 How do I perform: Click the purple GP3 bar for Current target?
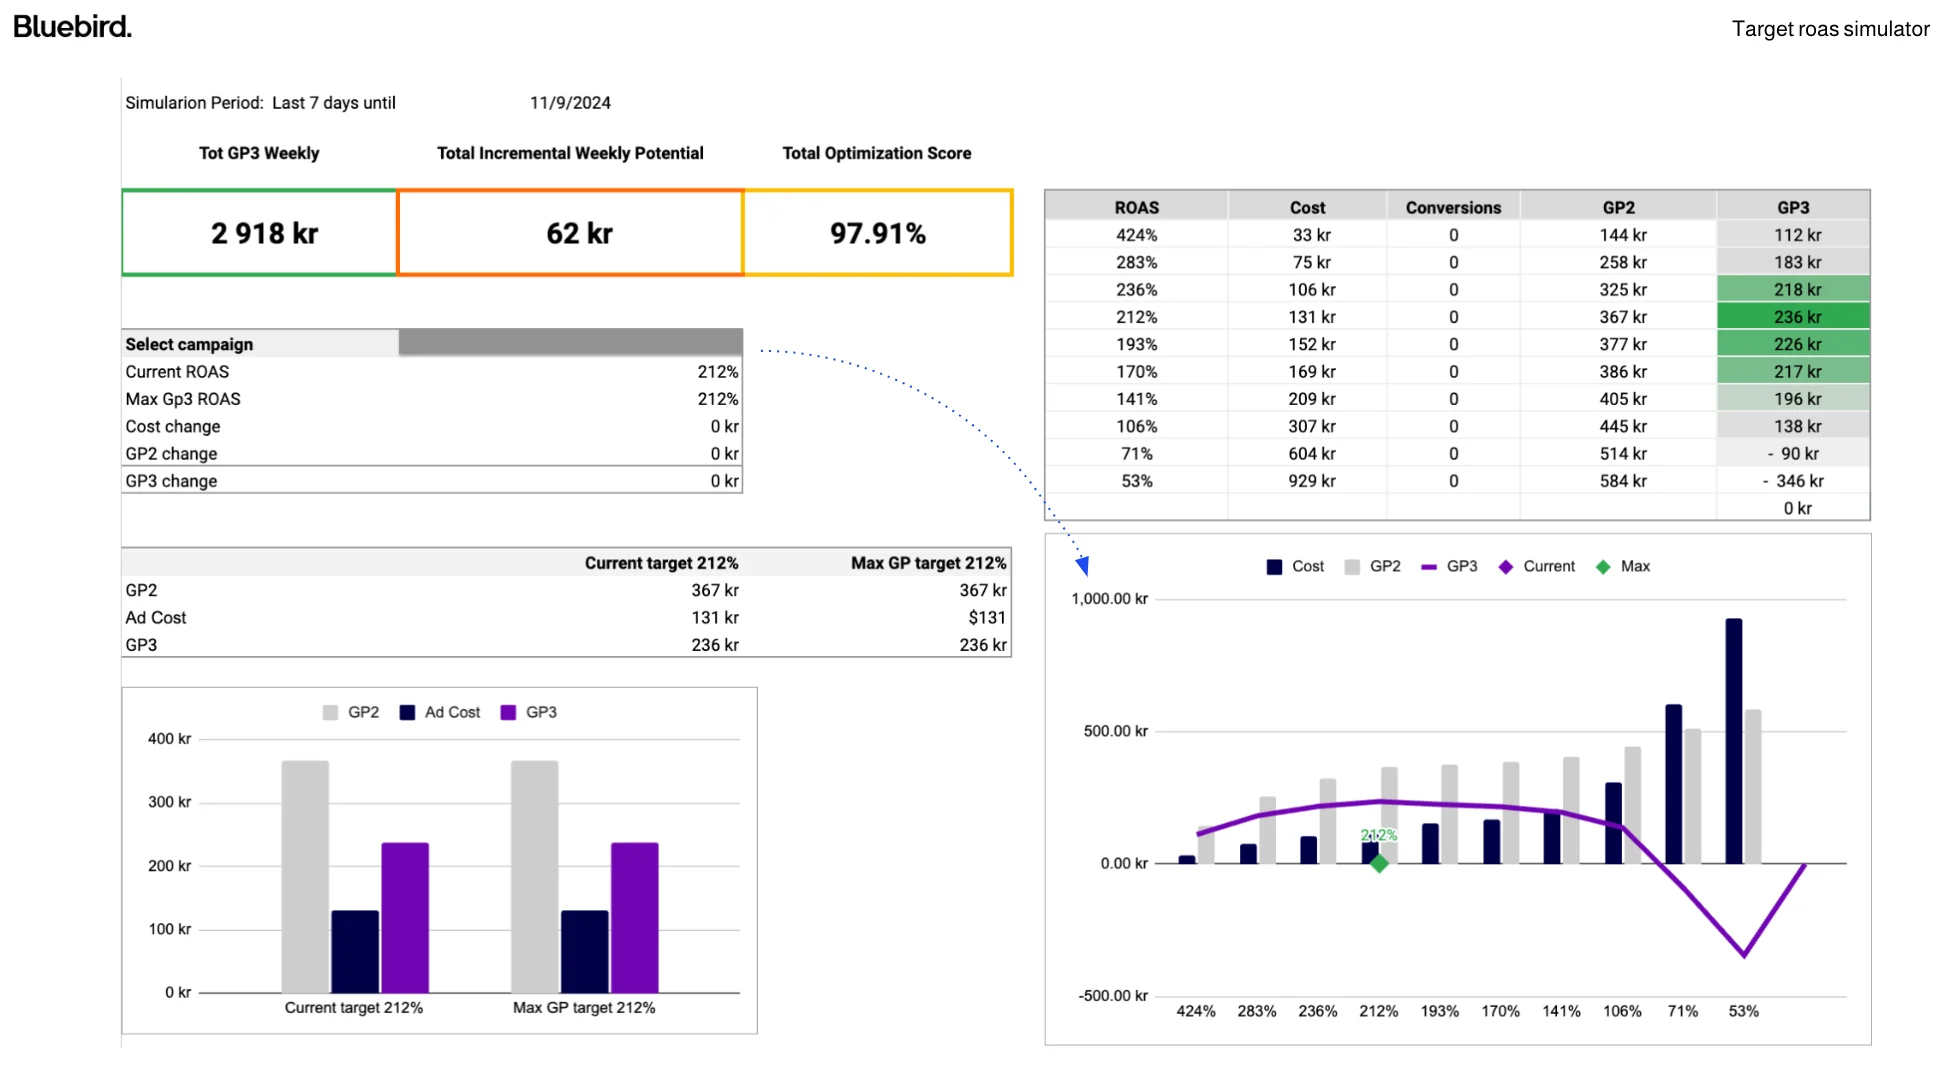coord(405,917)
